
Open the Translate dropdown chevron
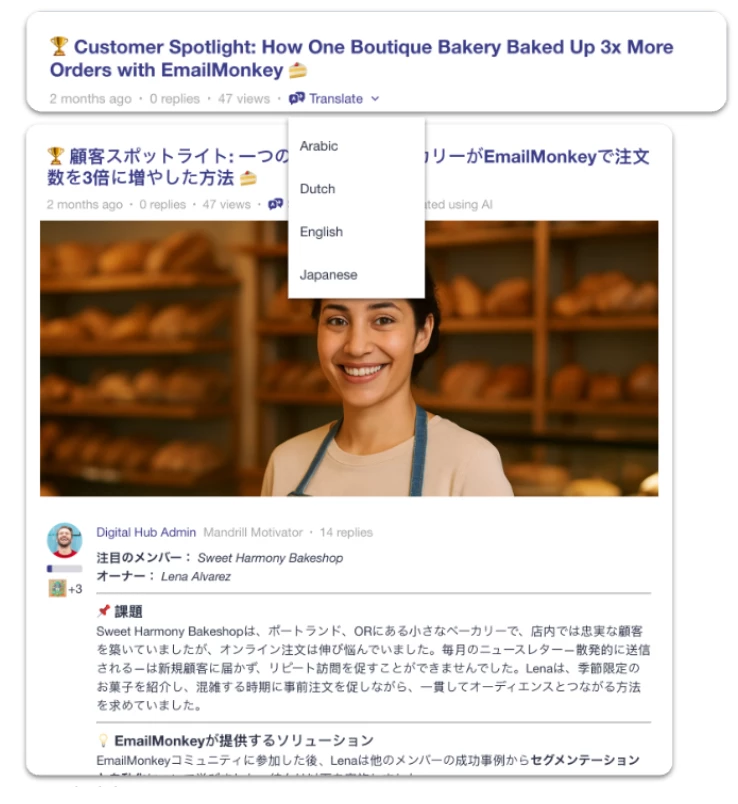coord(375,98)
